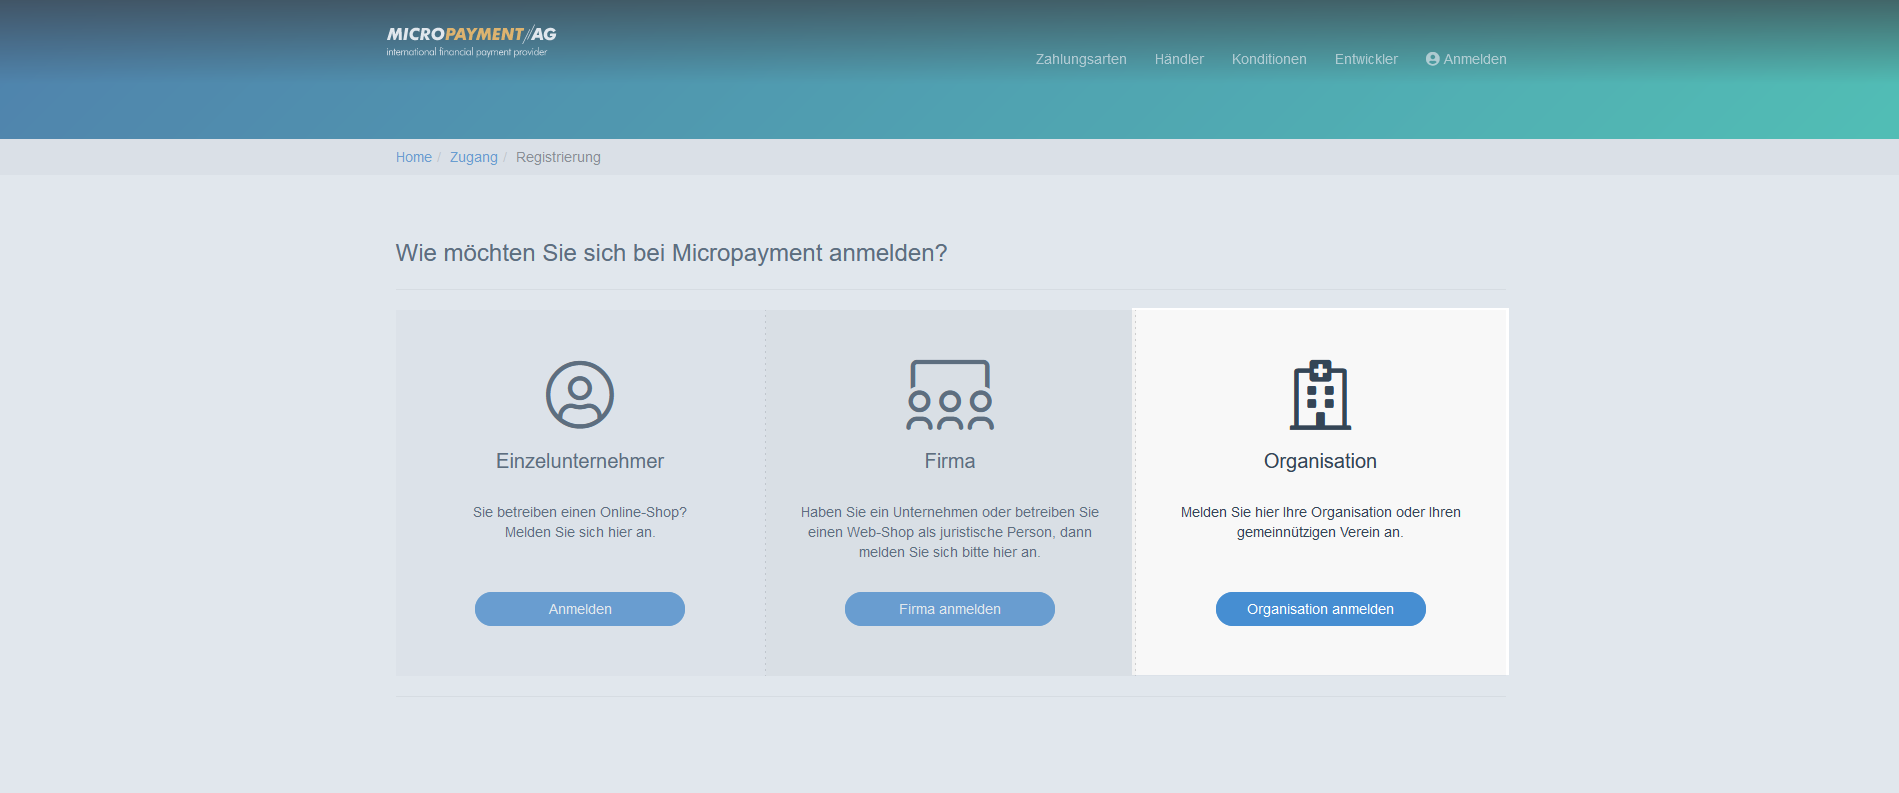Open the Konditionen menu item
This screenshot has width=1899, height=793.
click(x=1269, y=59)
